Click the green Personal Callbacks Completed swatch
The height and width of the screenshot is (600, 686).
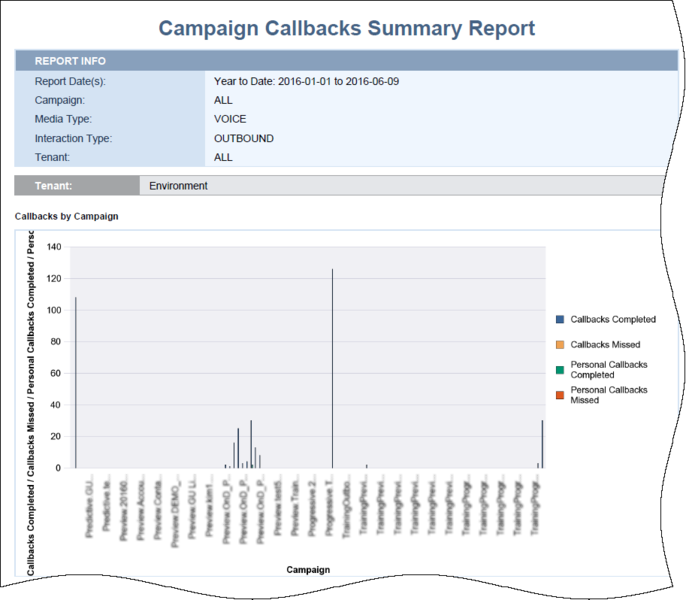click(560, 370)
